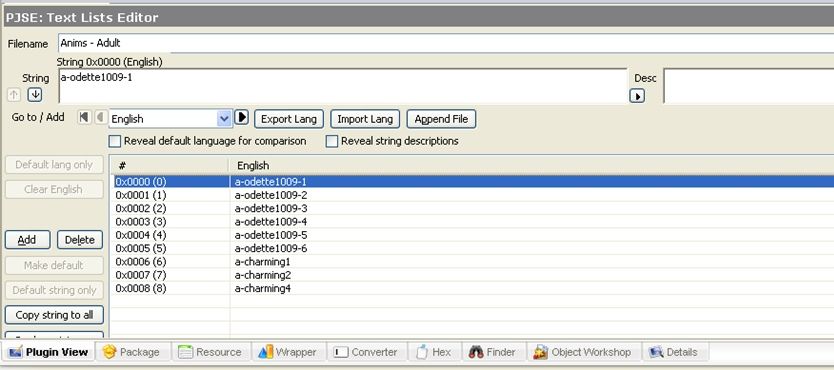834x370 pixels.
Task: Select row a-odette1009-1
Action: (473, 182)
